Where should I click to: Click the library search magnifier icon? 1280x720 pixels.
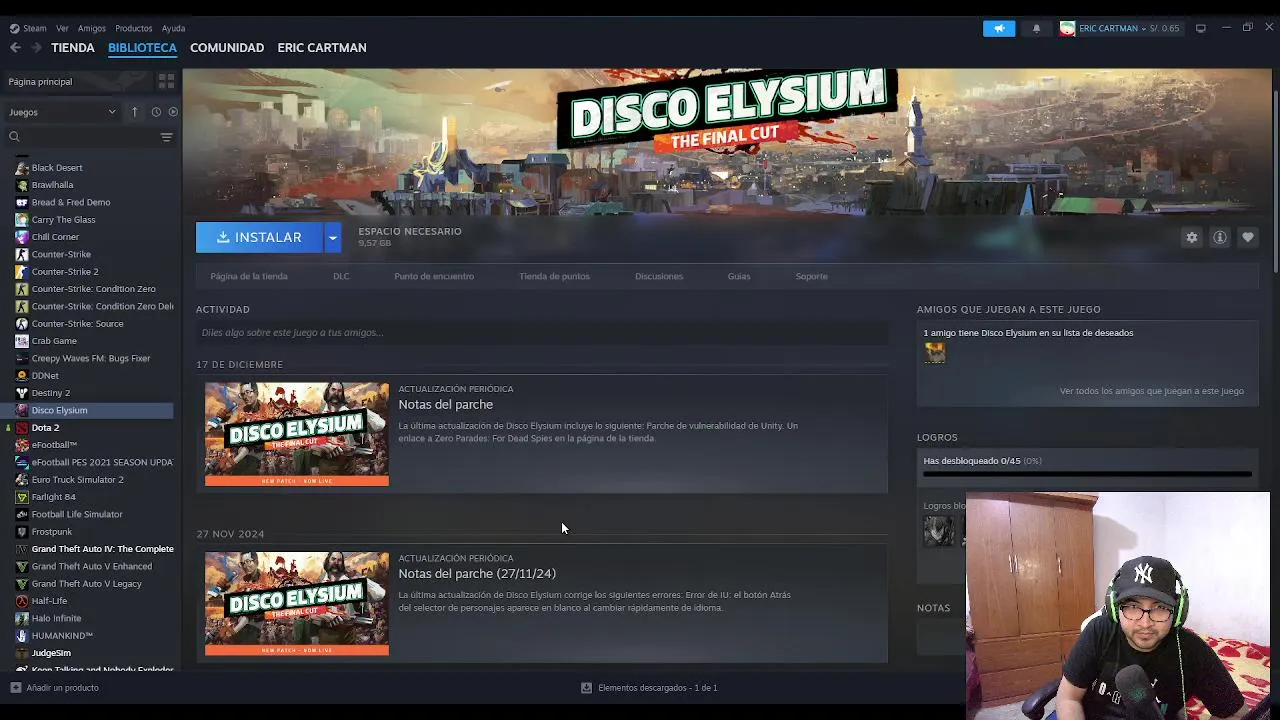(14, 137)
